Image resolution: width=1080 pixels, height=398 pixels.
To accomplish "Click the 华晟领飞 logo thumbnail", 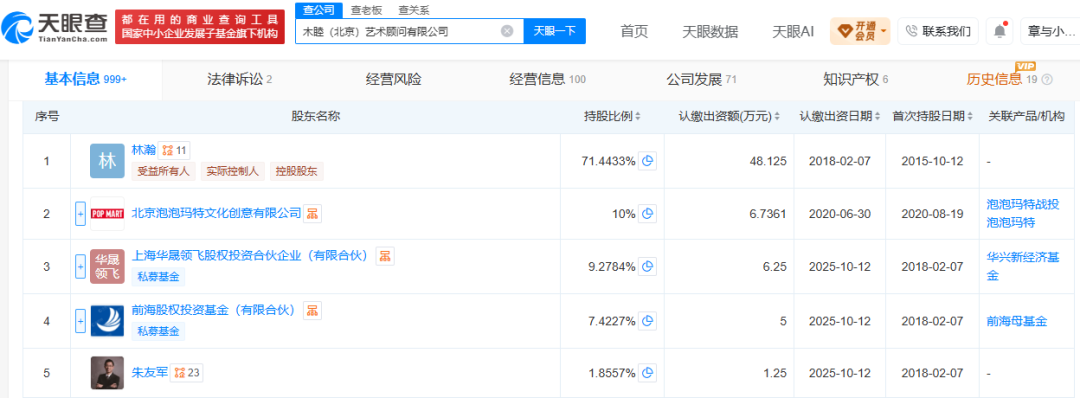I will tap(107, 267).
